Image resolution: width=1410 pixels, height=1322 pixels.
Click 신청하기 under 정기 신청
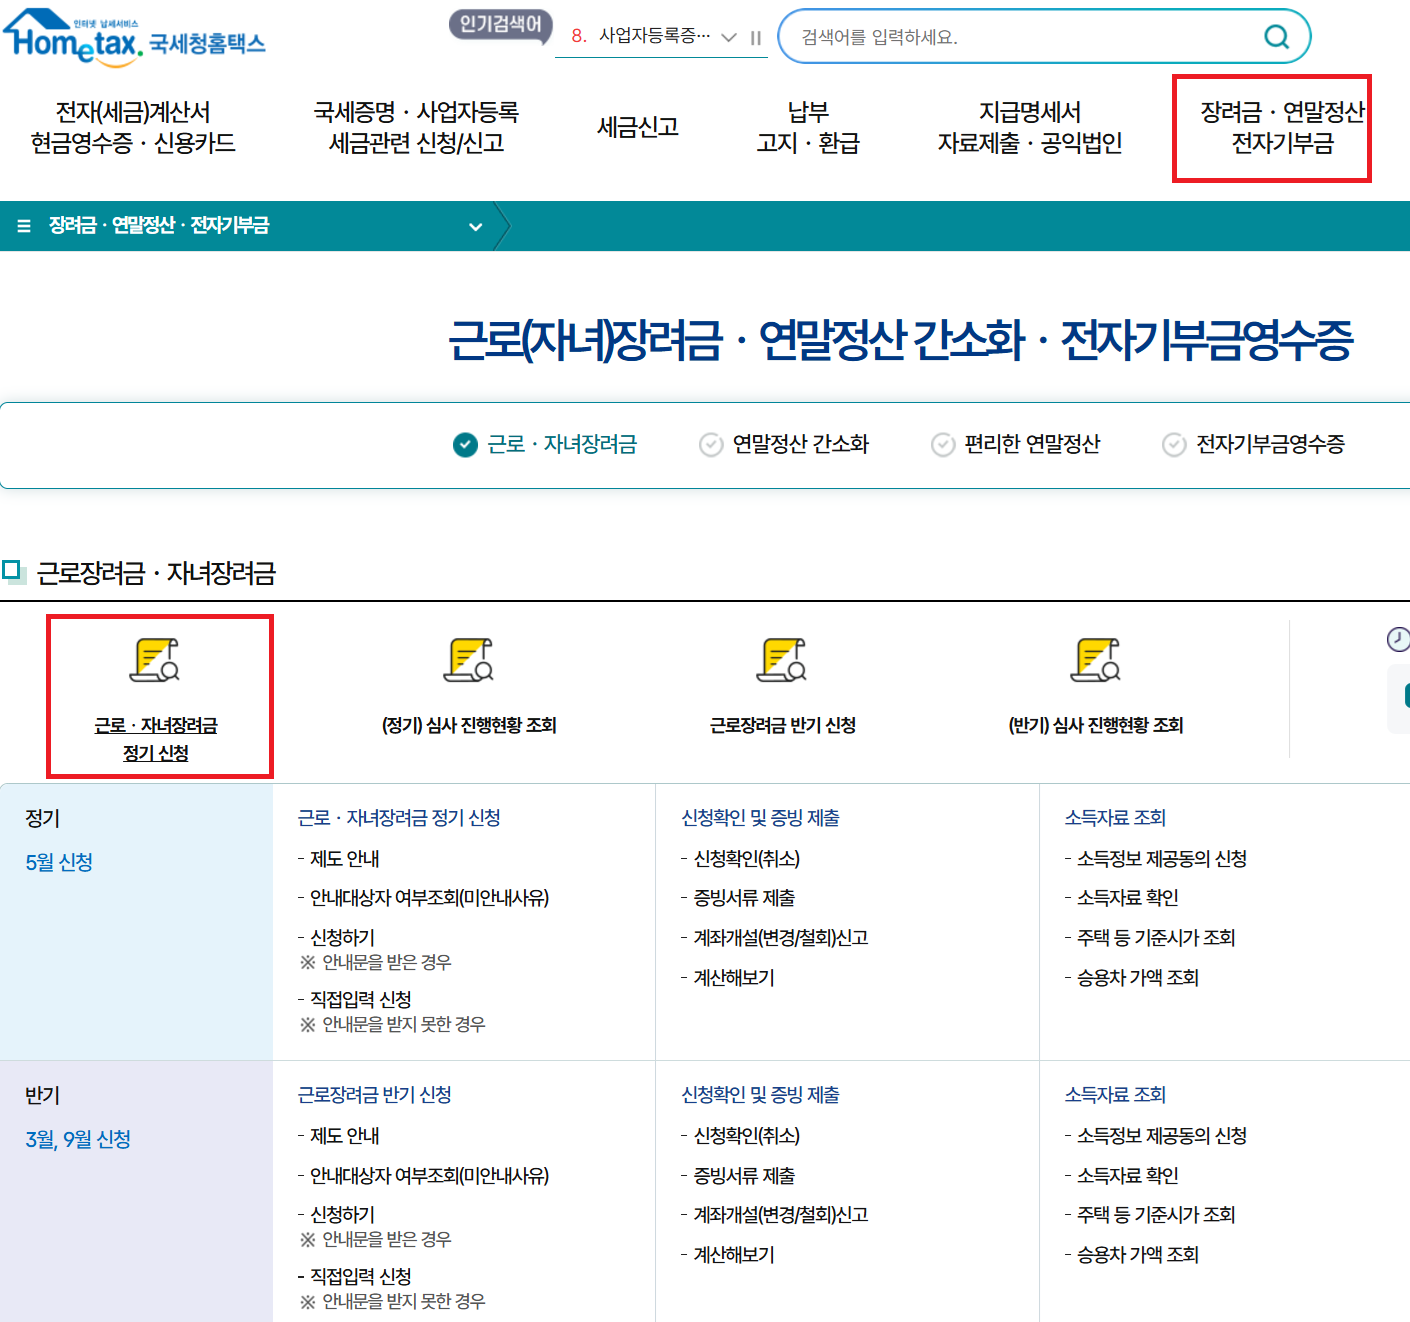tap(342, 937)
